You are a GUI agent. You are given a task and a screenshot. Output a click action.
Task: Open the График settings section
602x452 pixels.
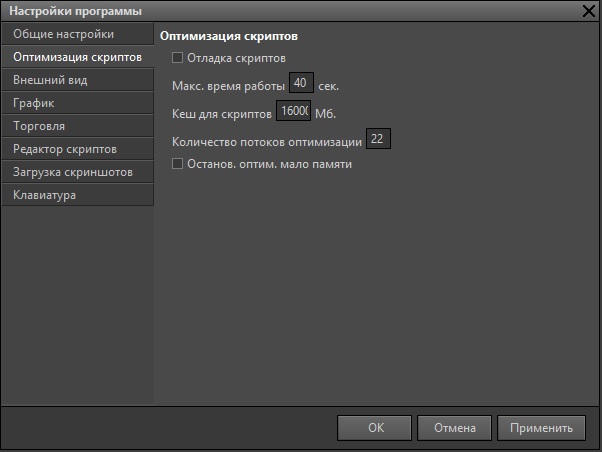click(77, 103)
